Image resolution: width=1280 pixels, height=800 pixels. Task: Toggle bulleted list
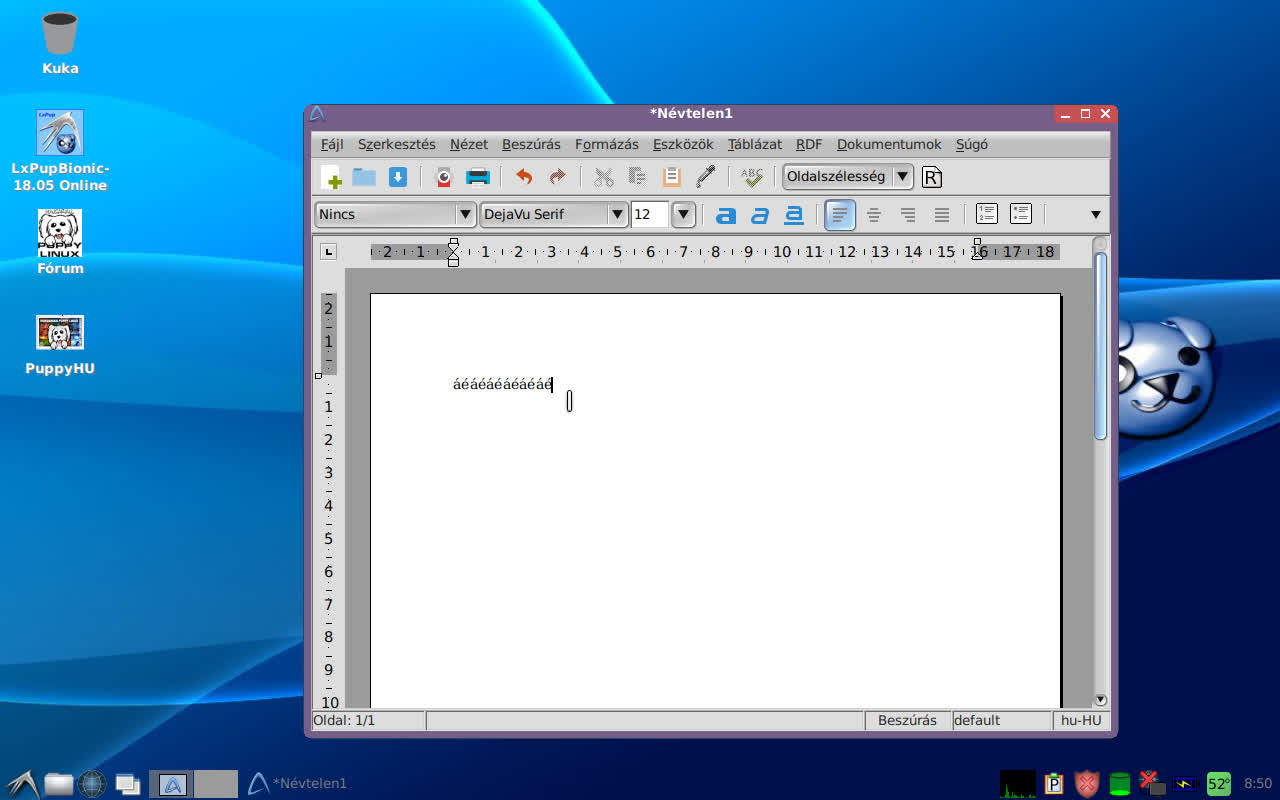1021,213
